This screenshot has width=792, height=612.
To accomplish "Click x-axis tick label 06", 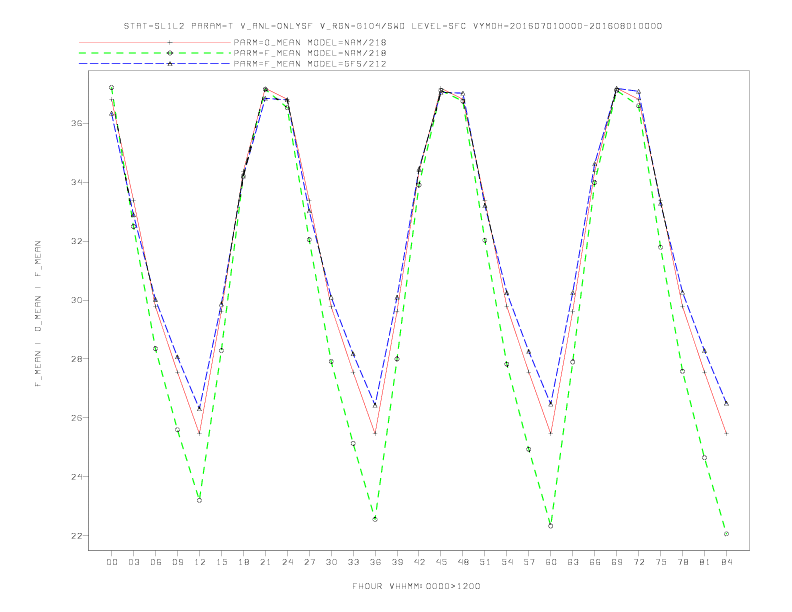I will [x=156, y=562].
